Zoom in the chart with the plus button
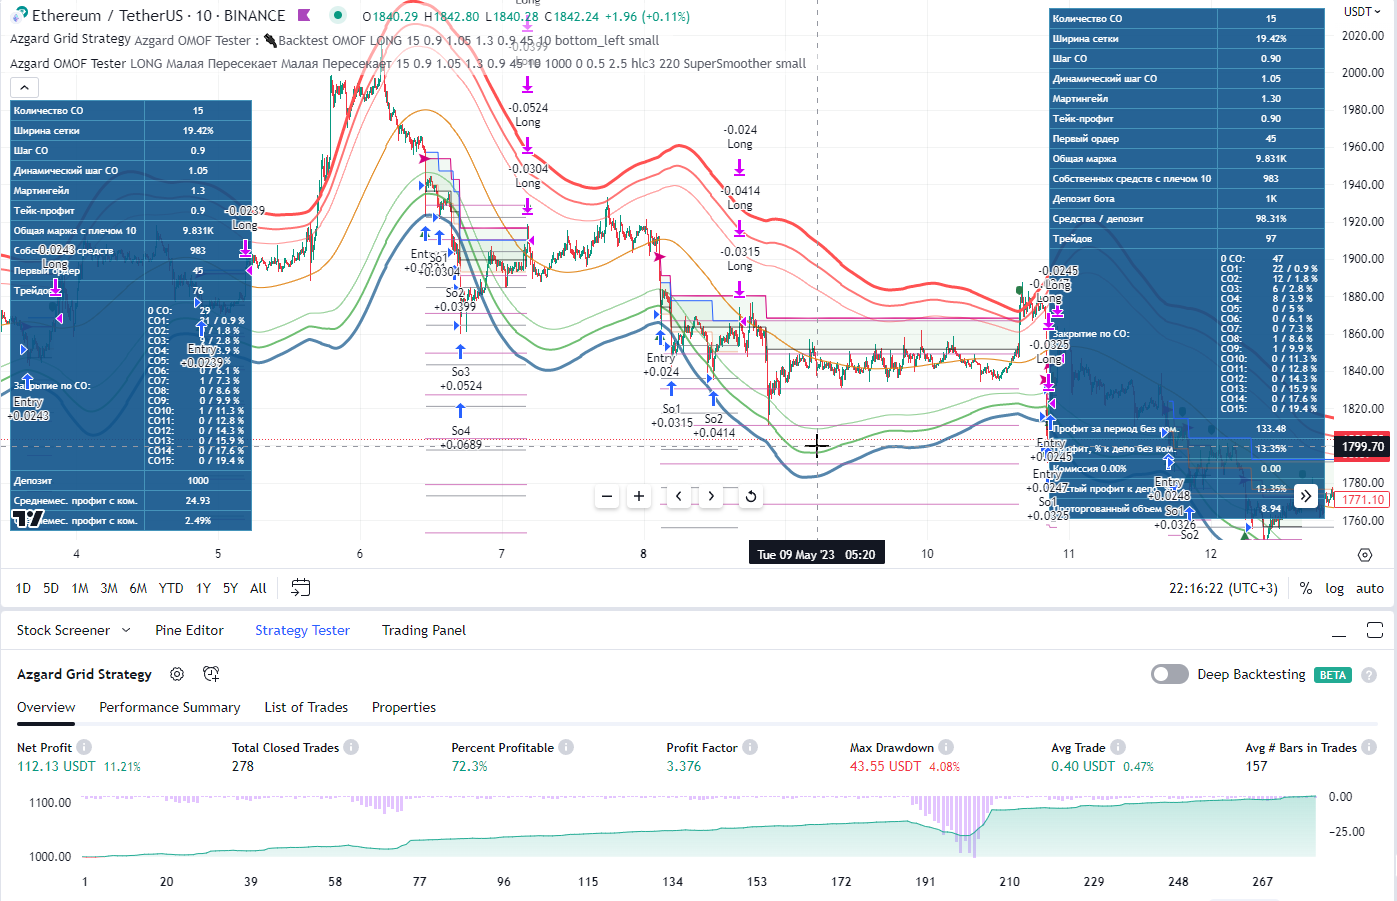Viewport: 1397px width, 901px height. (x=639, y=496)
